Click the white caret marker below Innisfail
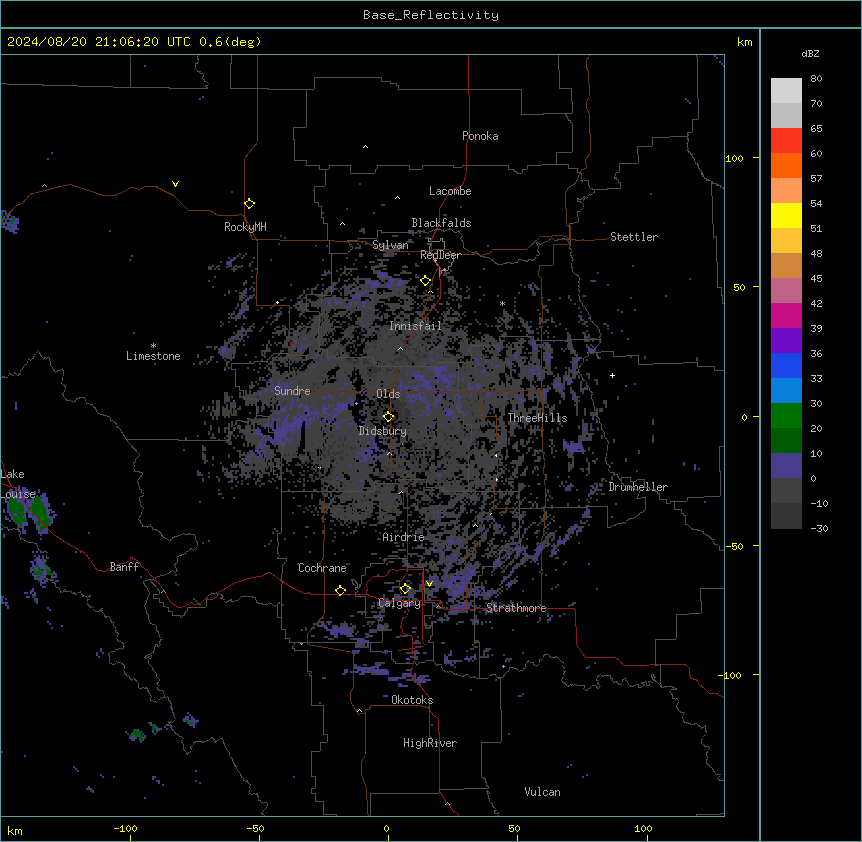The image size is (862, 842). [400, 348]
